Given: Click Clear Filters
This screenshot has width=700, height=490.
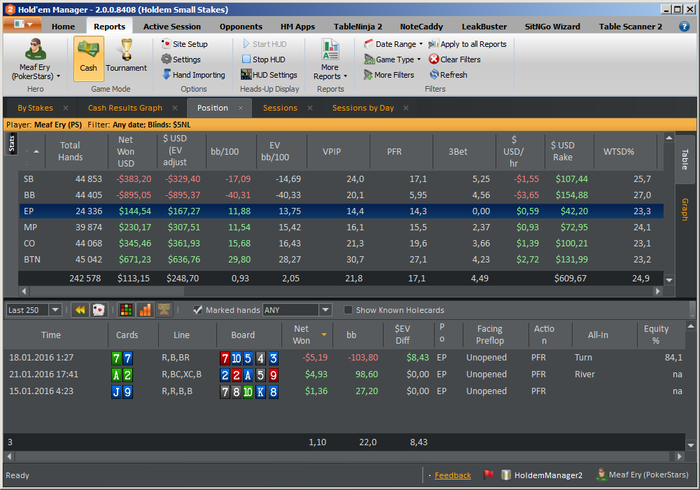Looking at the screenshot, I should tap(455, 59).
